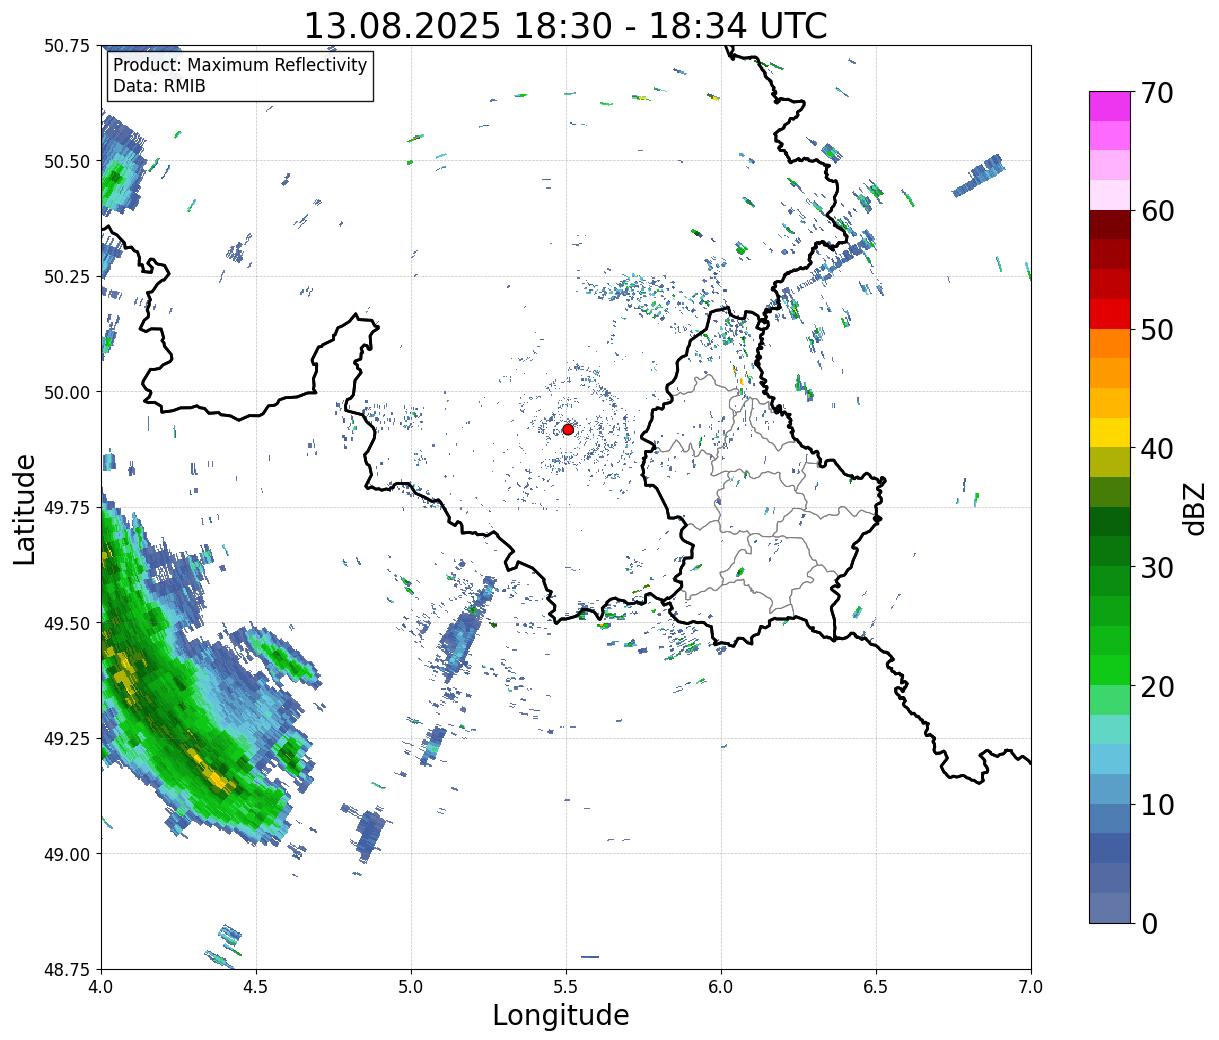Click the colorbar tick label 30
Image resolution: width=1219 pixels, height=1040 pixels.
tap(1157, 568)
